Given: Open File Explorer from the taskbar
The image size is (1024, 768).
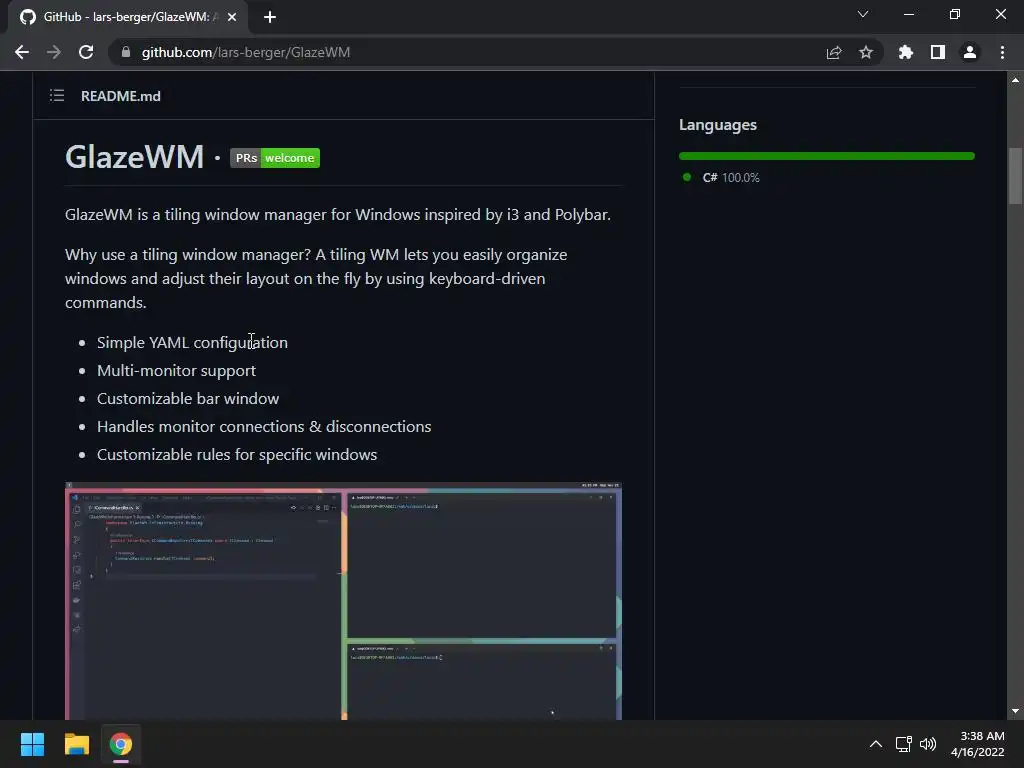Looking at the screenshot, I should point(76,744).
